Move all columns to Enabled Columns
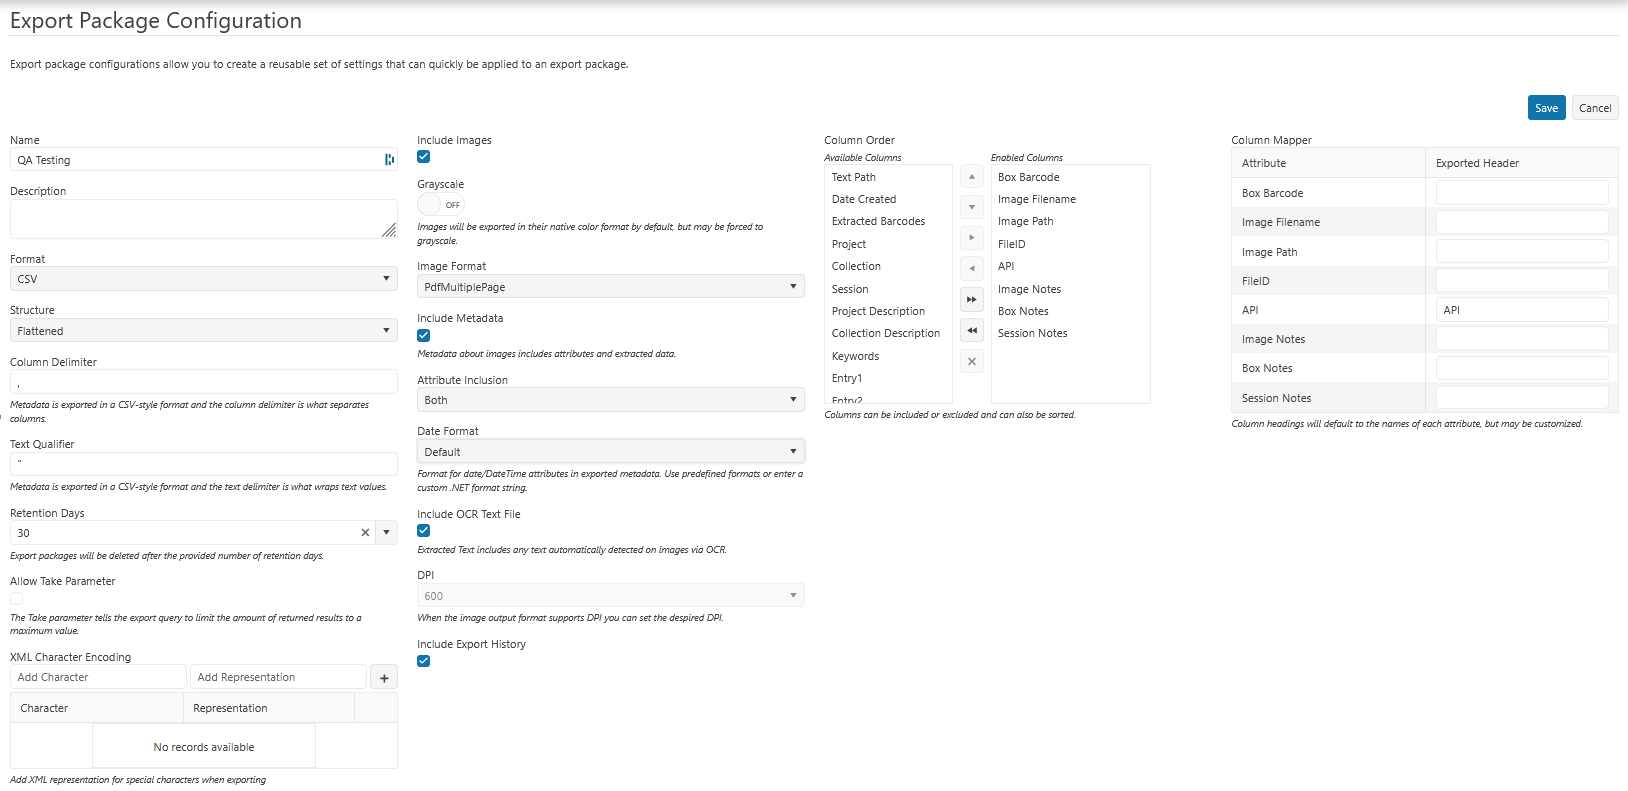This screenshot has width=1628, height=791. pos(971,299)
